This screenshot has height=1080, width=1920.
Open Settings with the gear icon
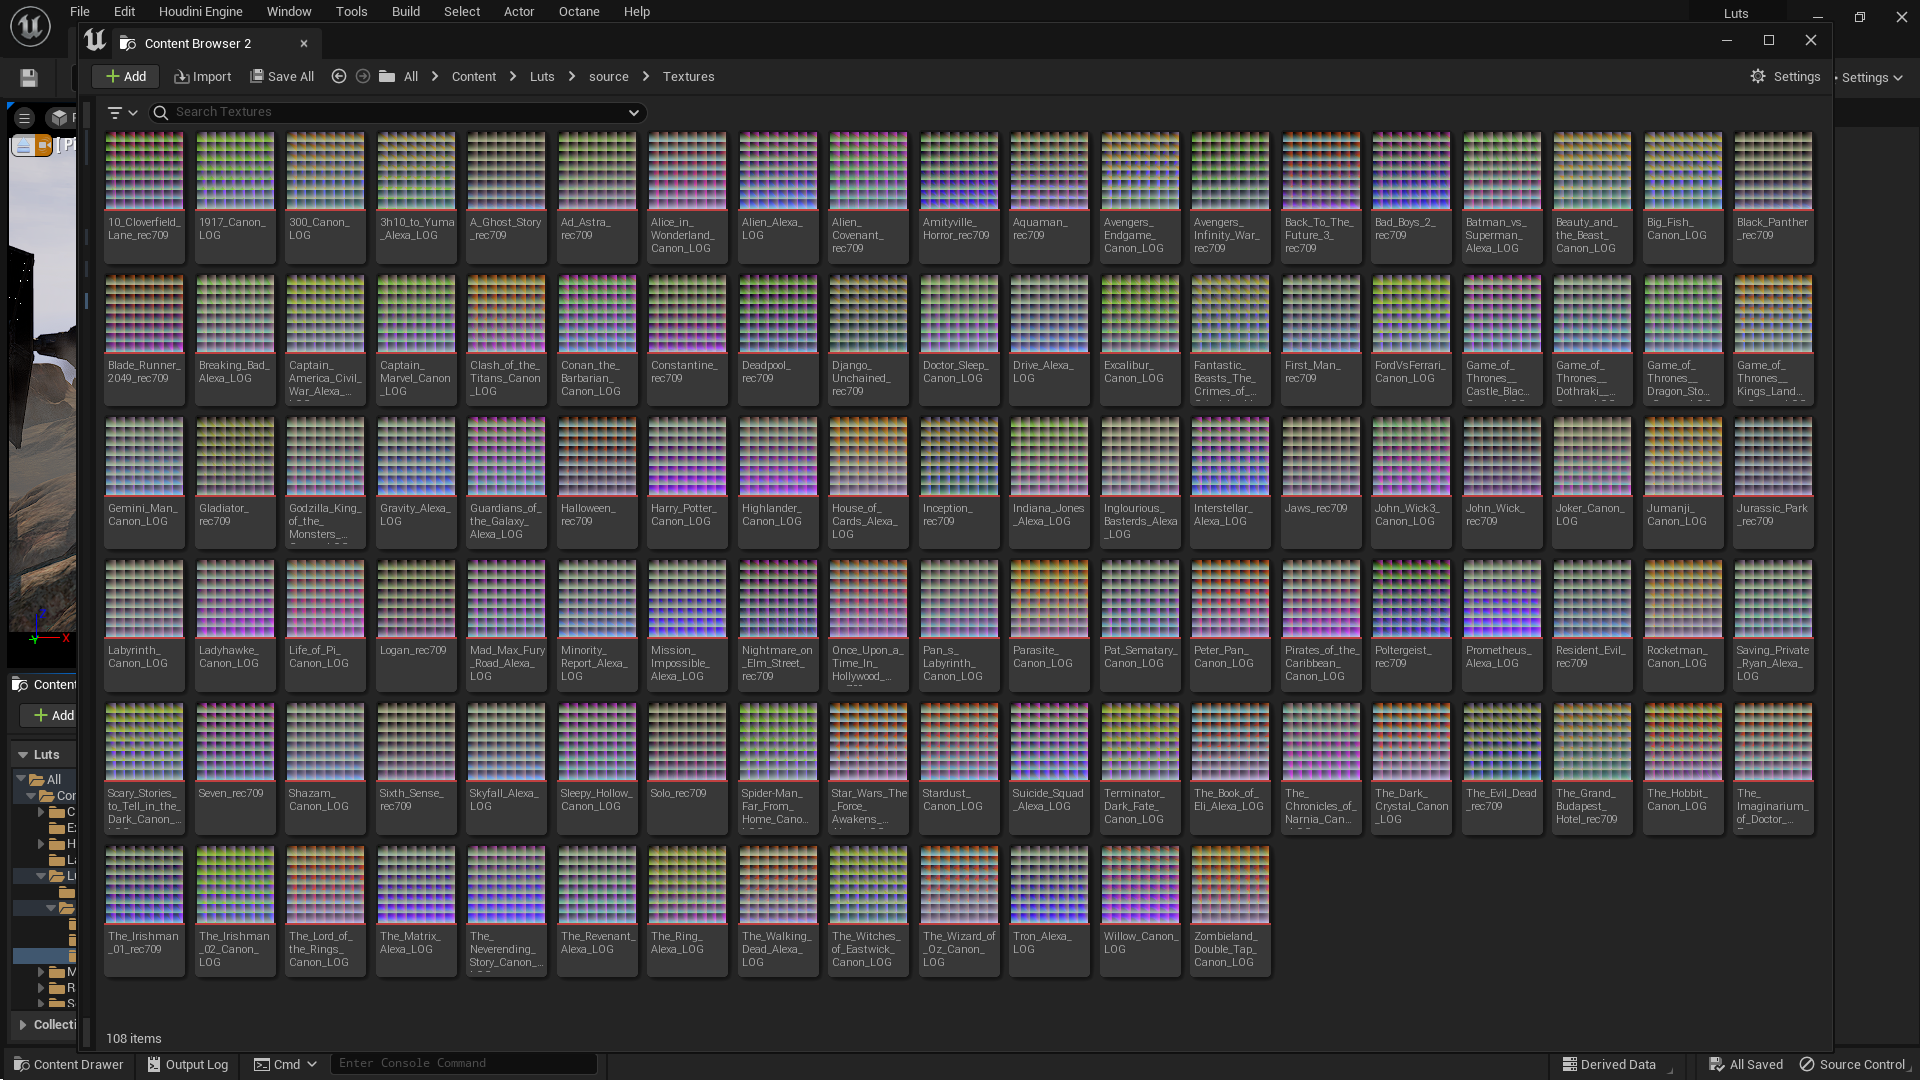[x=1785, y=76]
